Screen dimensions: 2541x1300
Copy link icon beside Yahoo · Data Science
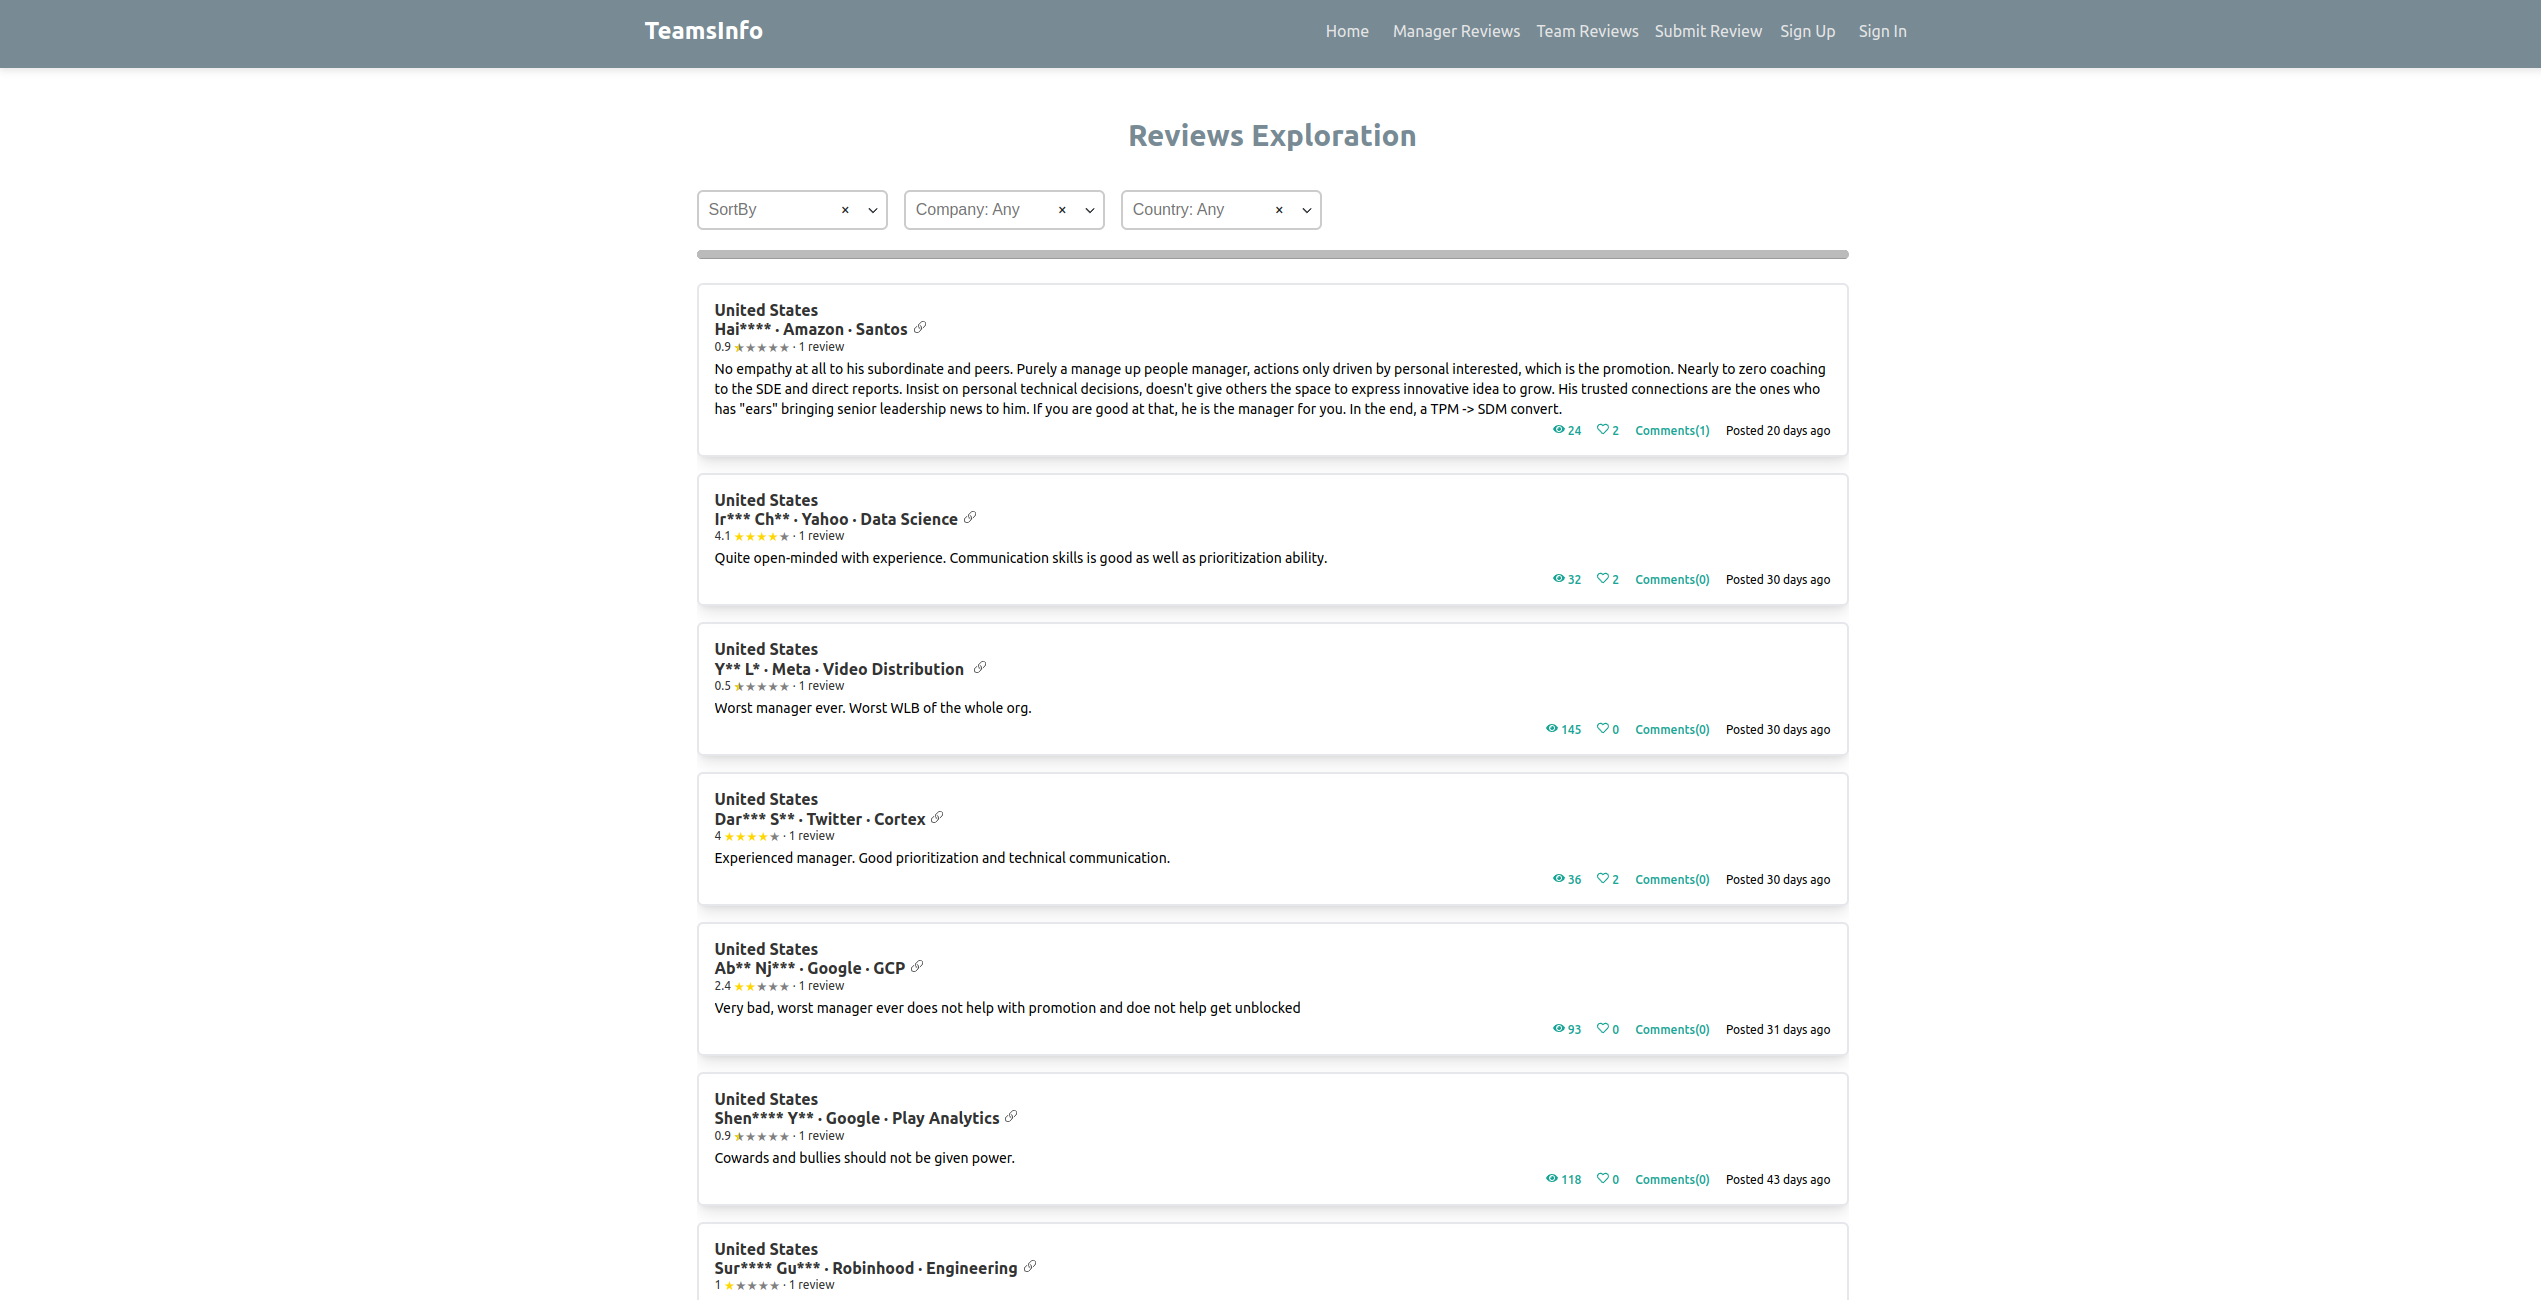click(970, 518)
